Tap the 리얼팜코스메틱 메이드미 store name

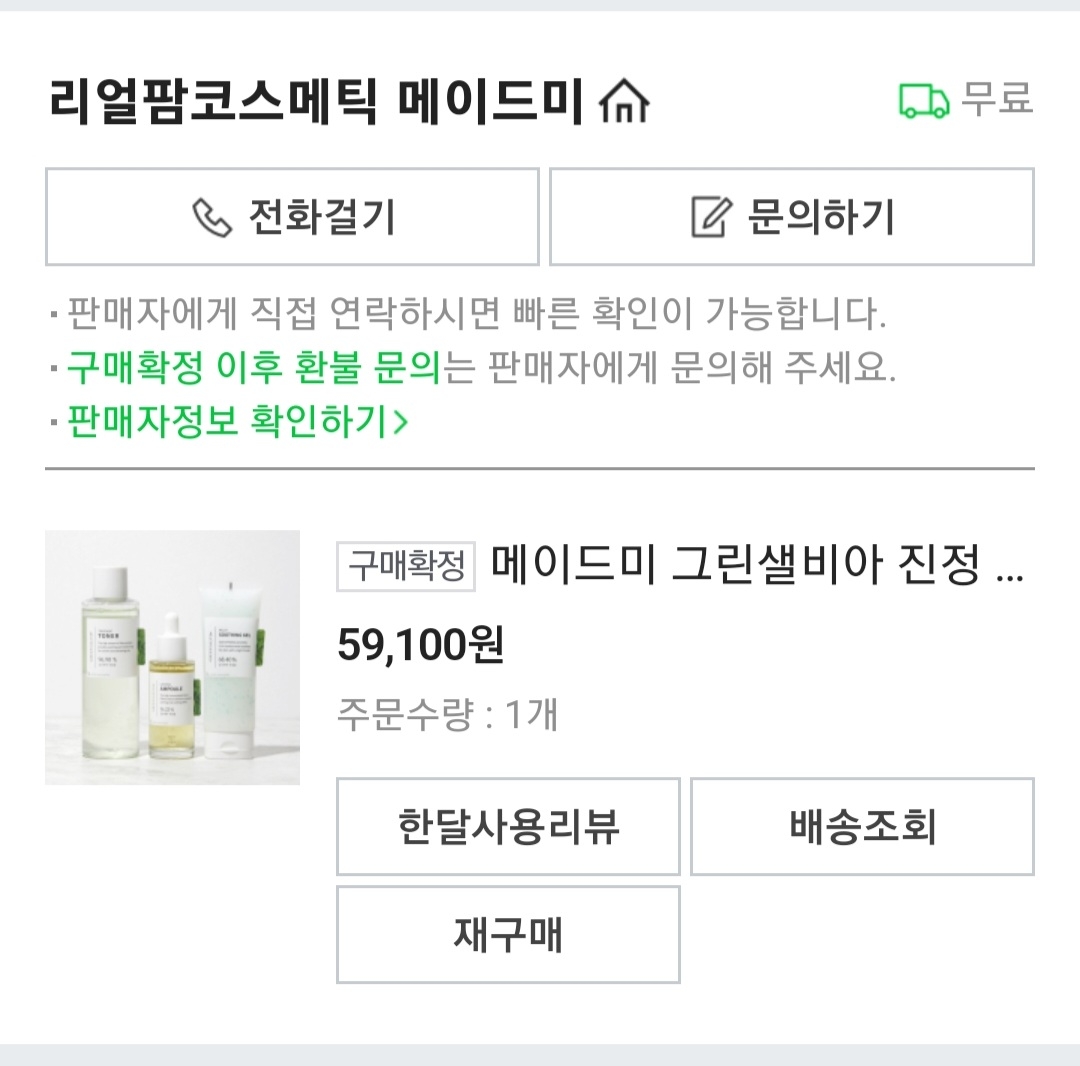[x=315, y=102]
